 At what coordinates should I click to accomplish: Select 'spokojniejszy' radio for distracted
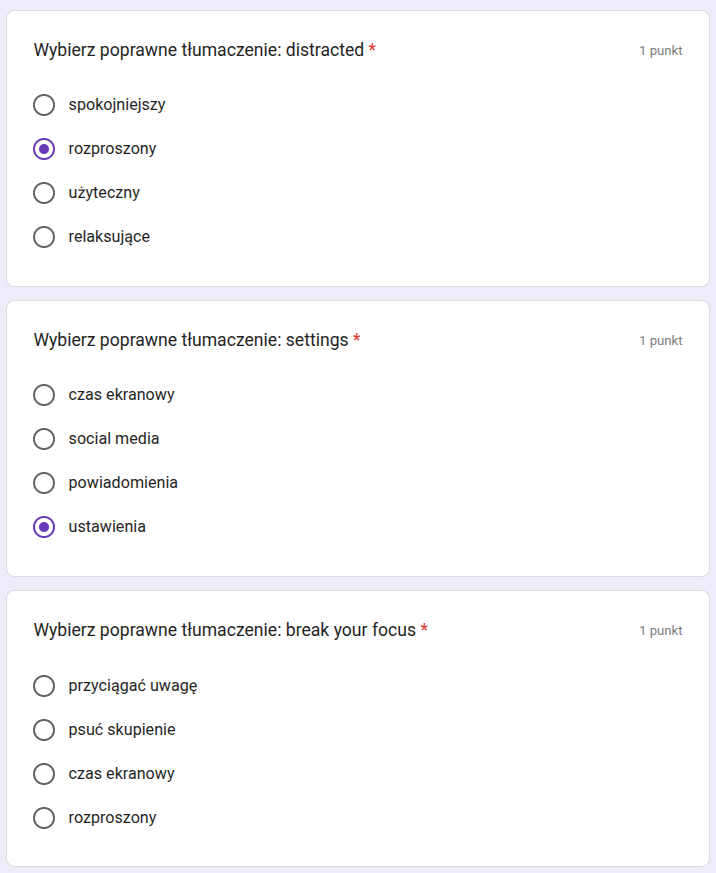44,105
